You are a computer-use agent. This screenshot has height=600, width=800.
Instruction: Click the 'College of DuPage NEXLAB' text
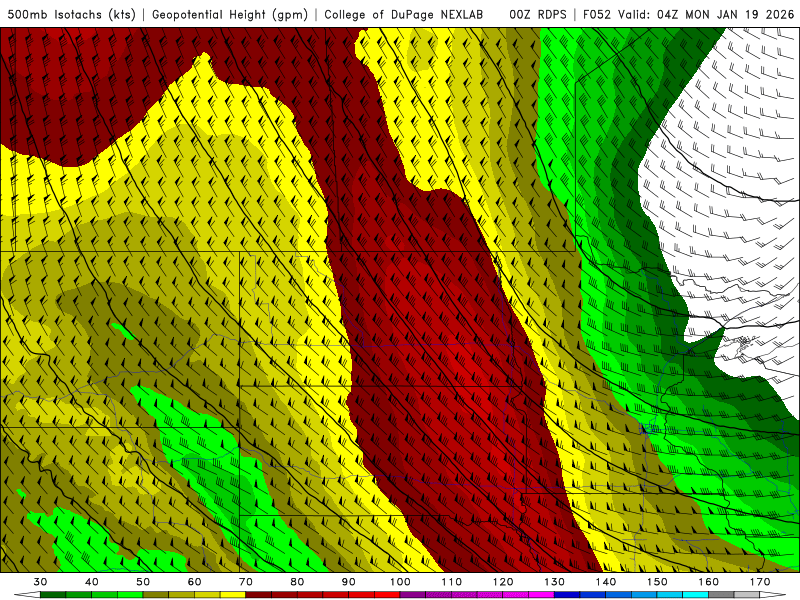(403, 14)
